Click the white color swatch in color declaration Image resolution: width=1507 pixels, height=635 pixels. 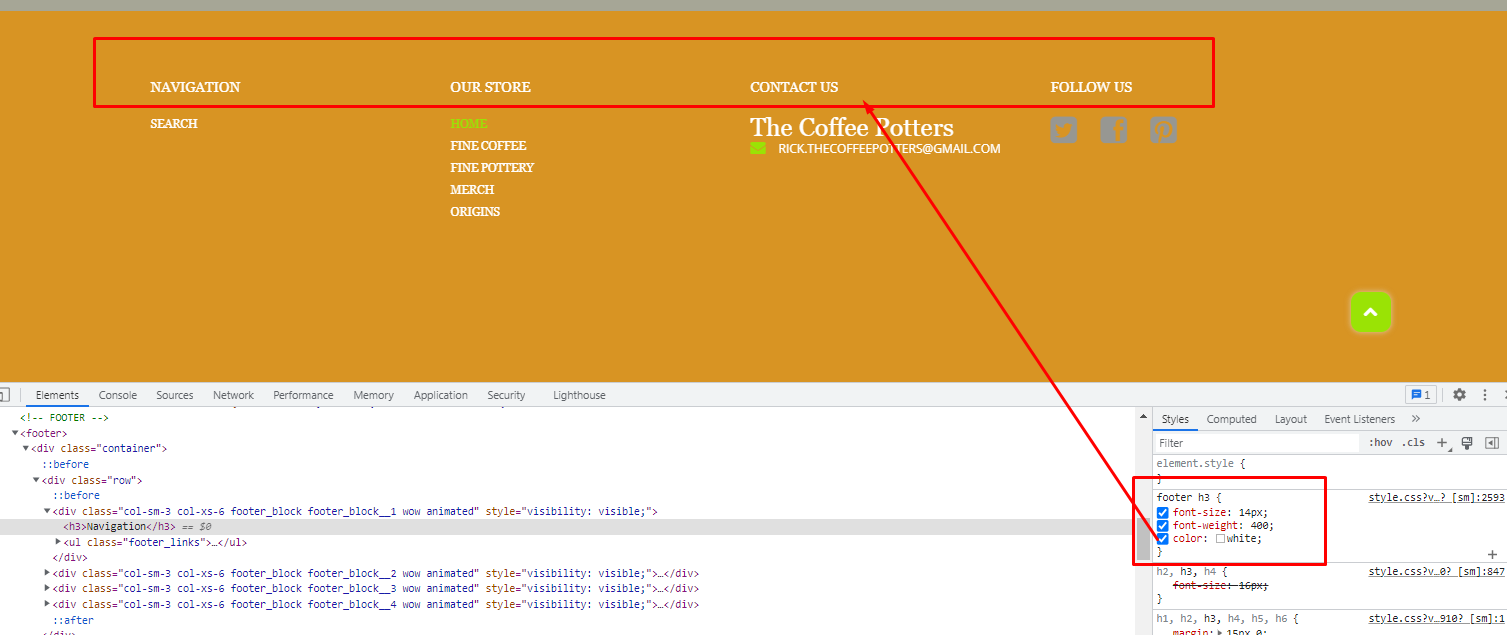pos(1220,538)
